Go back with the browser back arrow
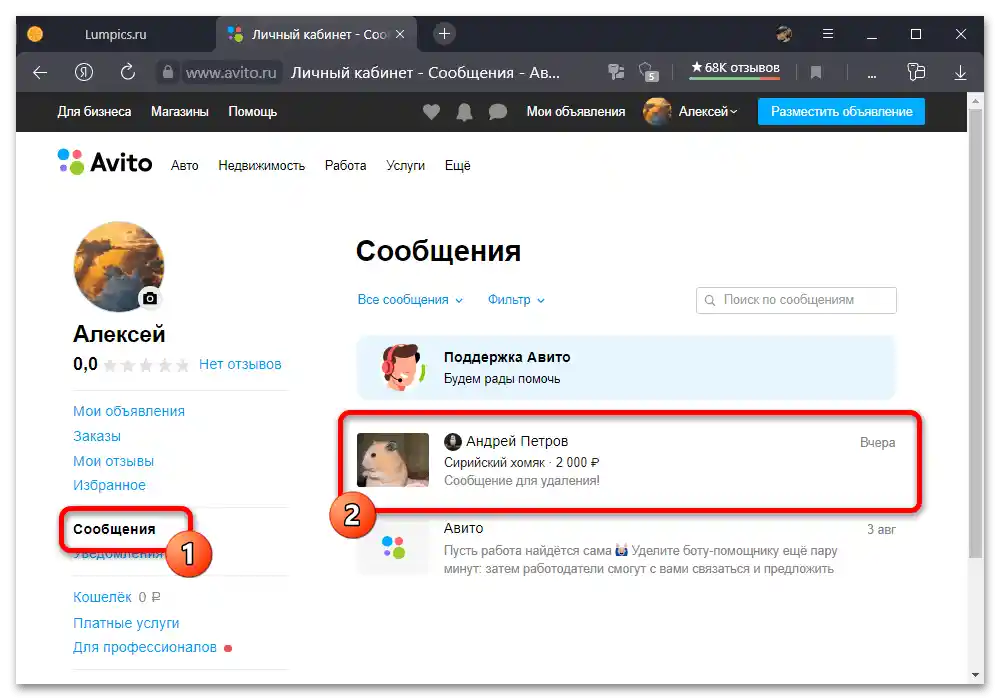This screenshot has width=1000, height=700. point(40,73)
